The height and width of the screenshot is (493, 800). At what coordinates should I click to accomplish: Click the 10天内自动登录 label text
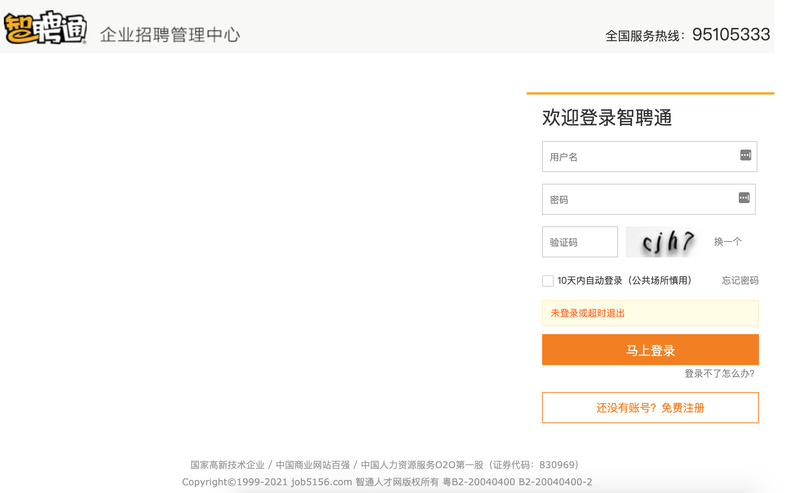click(x=624, y=281)
